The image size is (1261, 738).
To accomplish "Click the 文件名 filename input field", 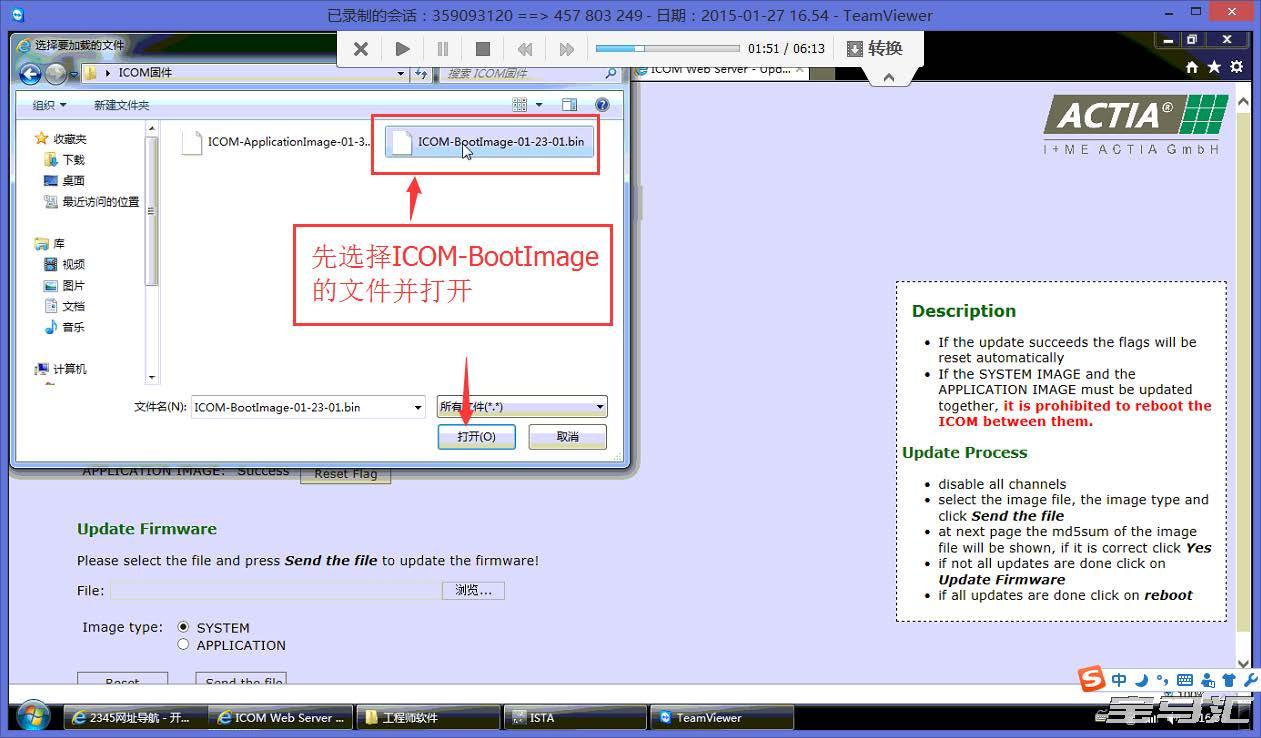I will 301,407.
